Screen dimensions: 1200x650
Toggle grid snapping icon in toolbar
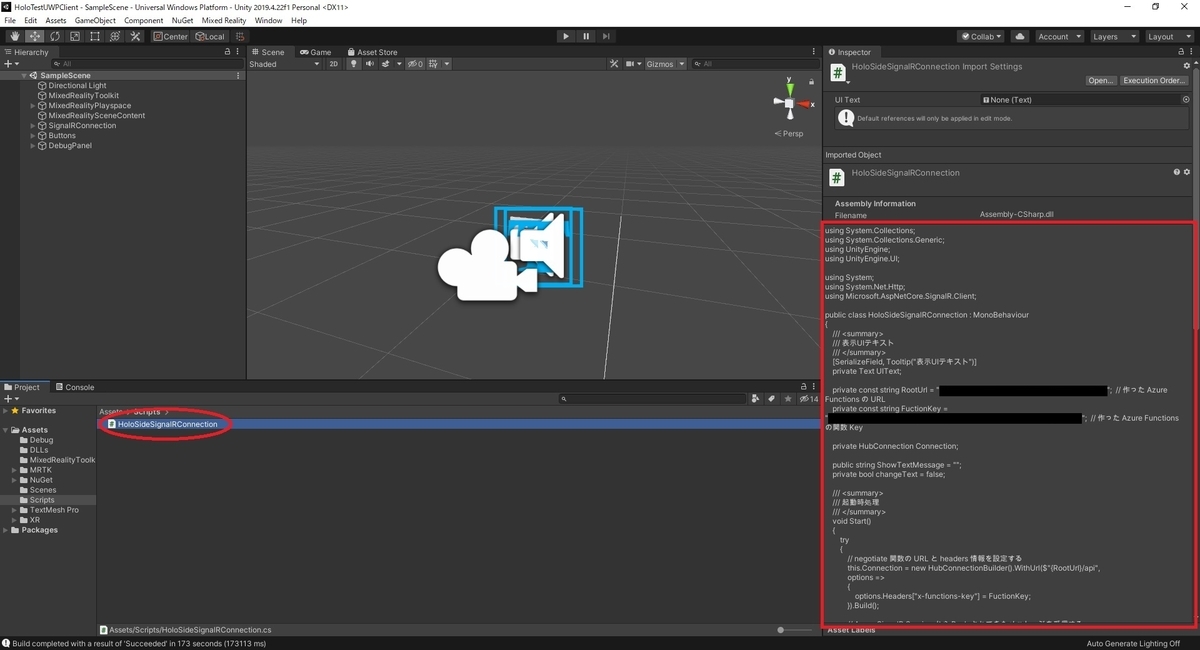240,36
